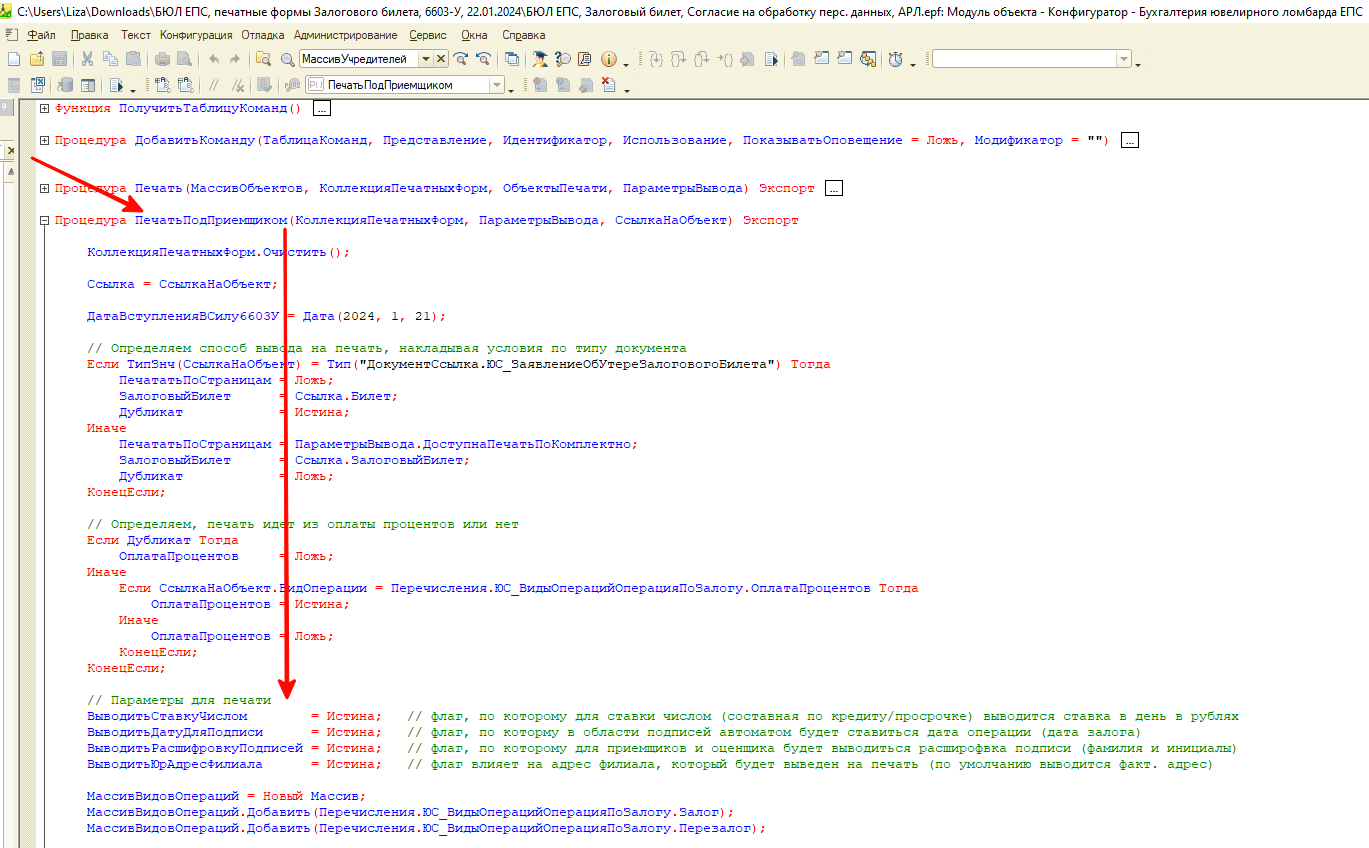Click the stopwatch performance measurement icon

pos(895,59)
